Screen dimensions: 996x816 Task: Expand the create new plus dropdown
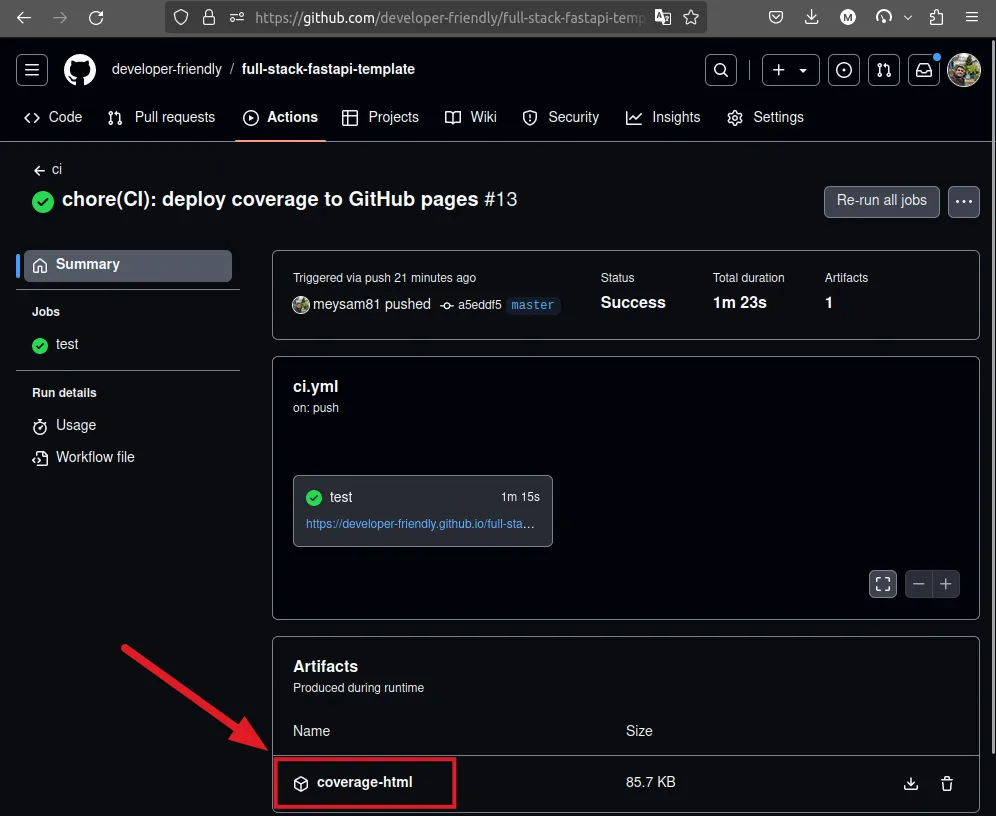[790, 70]
